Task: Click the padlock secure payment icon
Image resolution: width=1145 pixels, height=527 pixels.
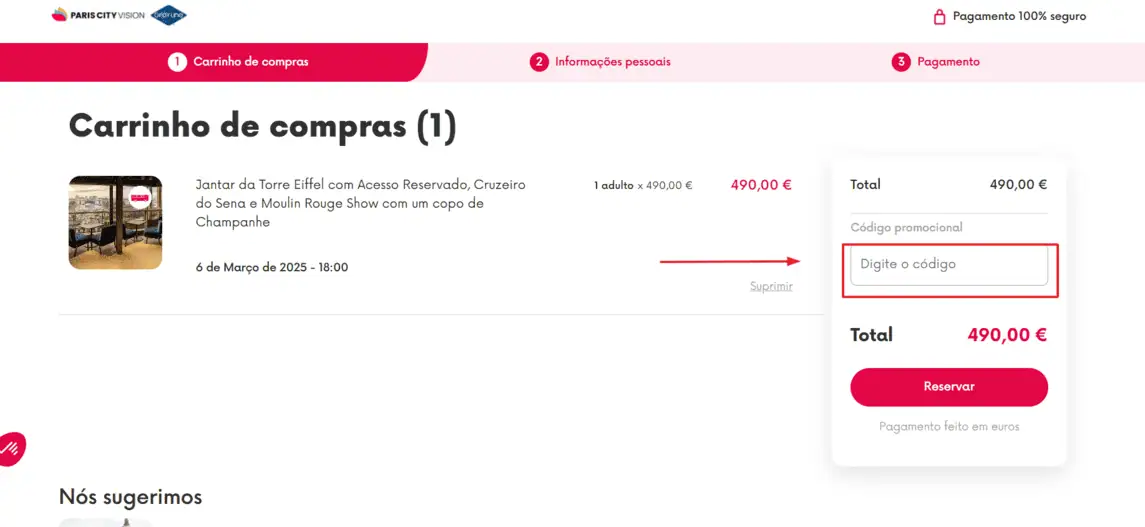Action: (940, 16)
